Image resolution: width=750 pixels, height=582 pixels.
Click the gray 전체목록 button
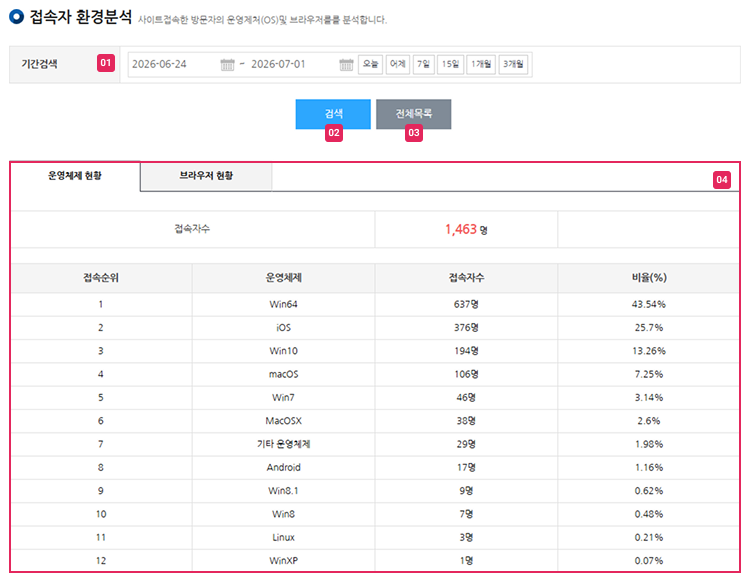pyautogui.click(x=413, y=114)
